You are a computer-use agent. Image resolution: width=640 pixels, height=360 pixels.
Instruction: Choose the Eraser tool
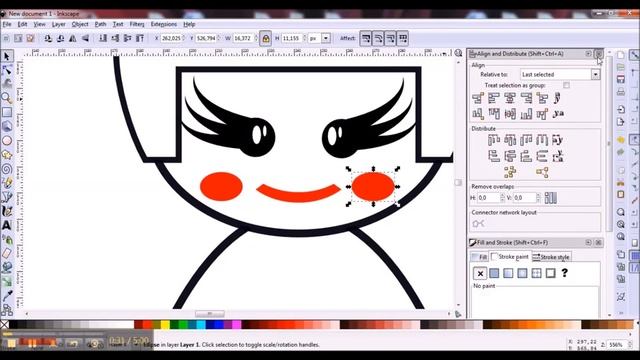pyautogui.click(x=7, y=253)
